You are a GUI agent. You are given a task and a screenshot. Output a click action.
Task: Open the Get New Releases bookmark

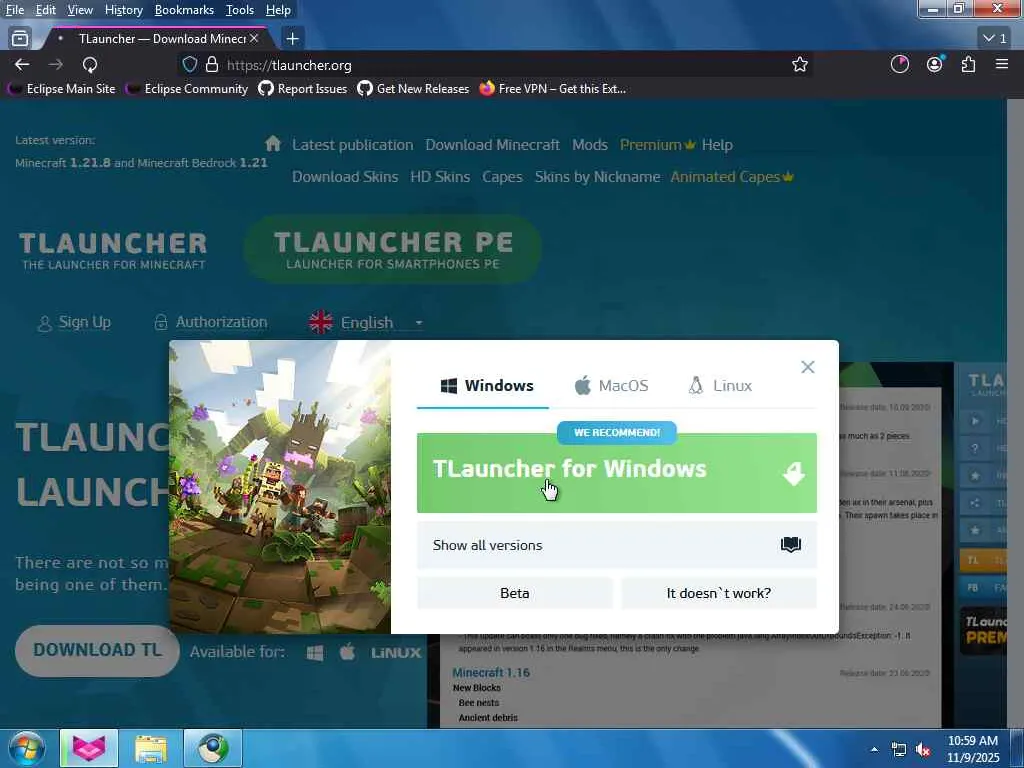(x=413, y=88)
